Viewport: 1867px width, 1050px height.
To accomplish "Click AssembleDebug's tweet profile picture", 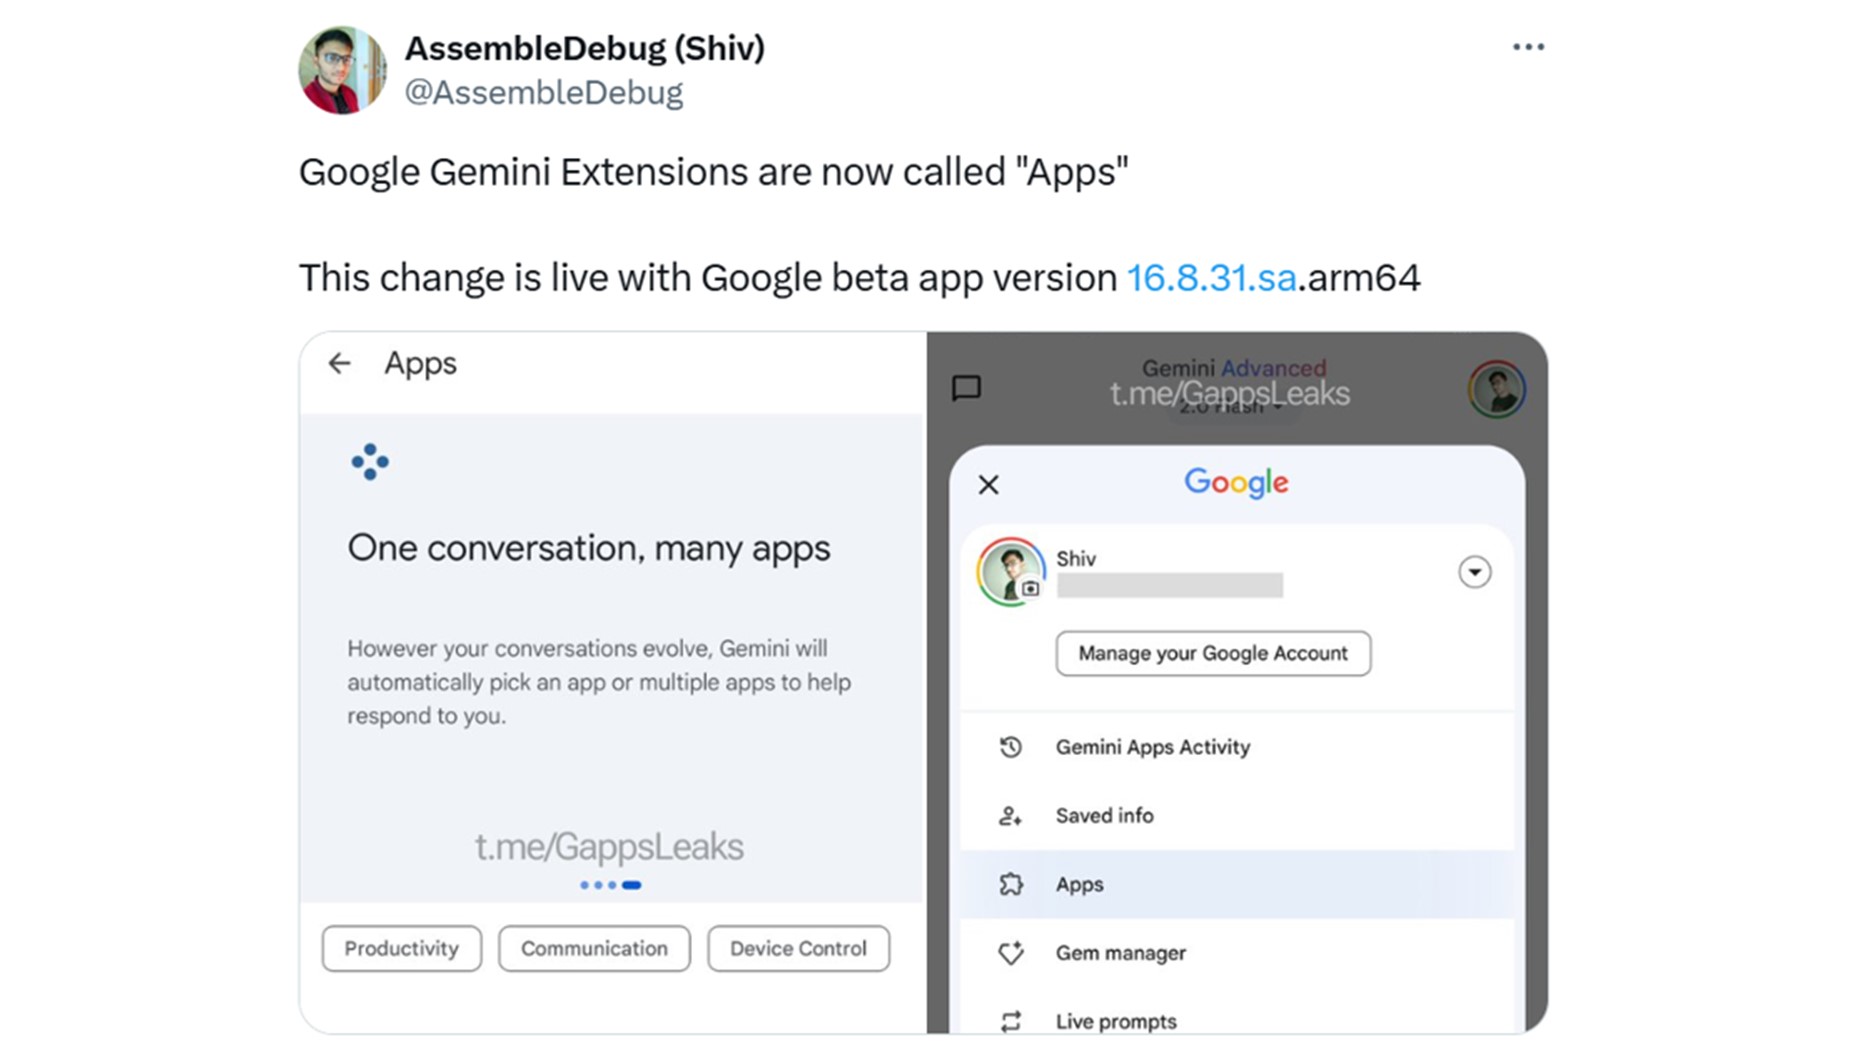I will 341,70.
